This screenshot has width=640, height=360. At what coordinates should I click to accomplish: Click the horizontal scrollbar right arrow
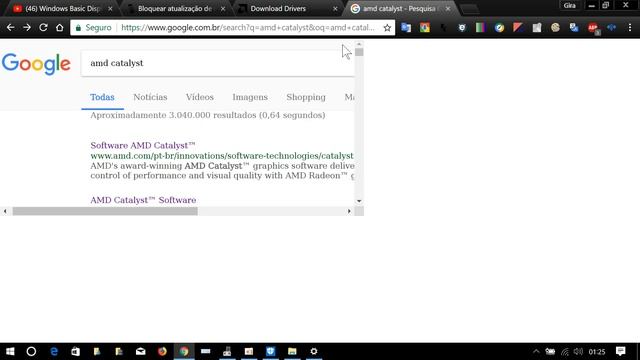(x=349, y=211)
